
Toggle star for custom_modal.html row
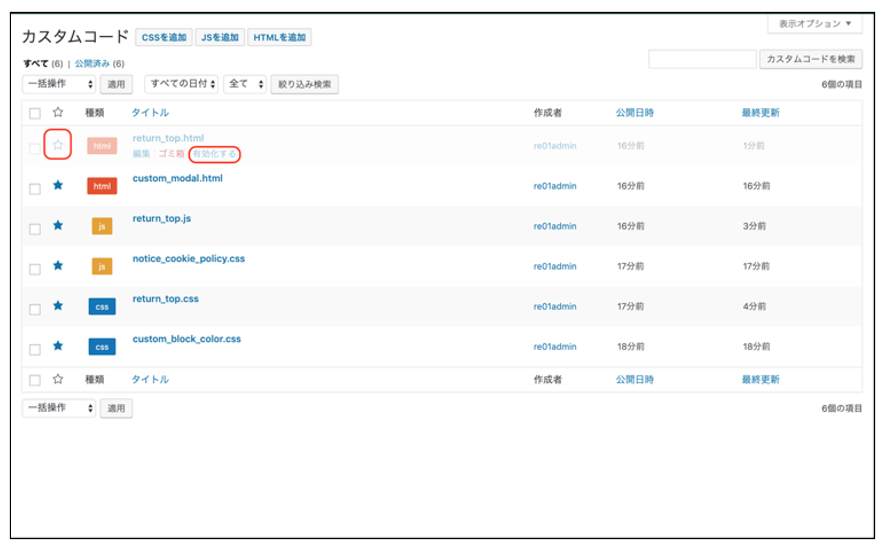58,185
